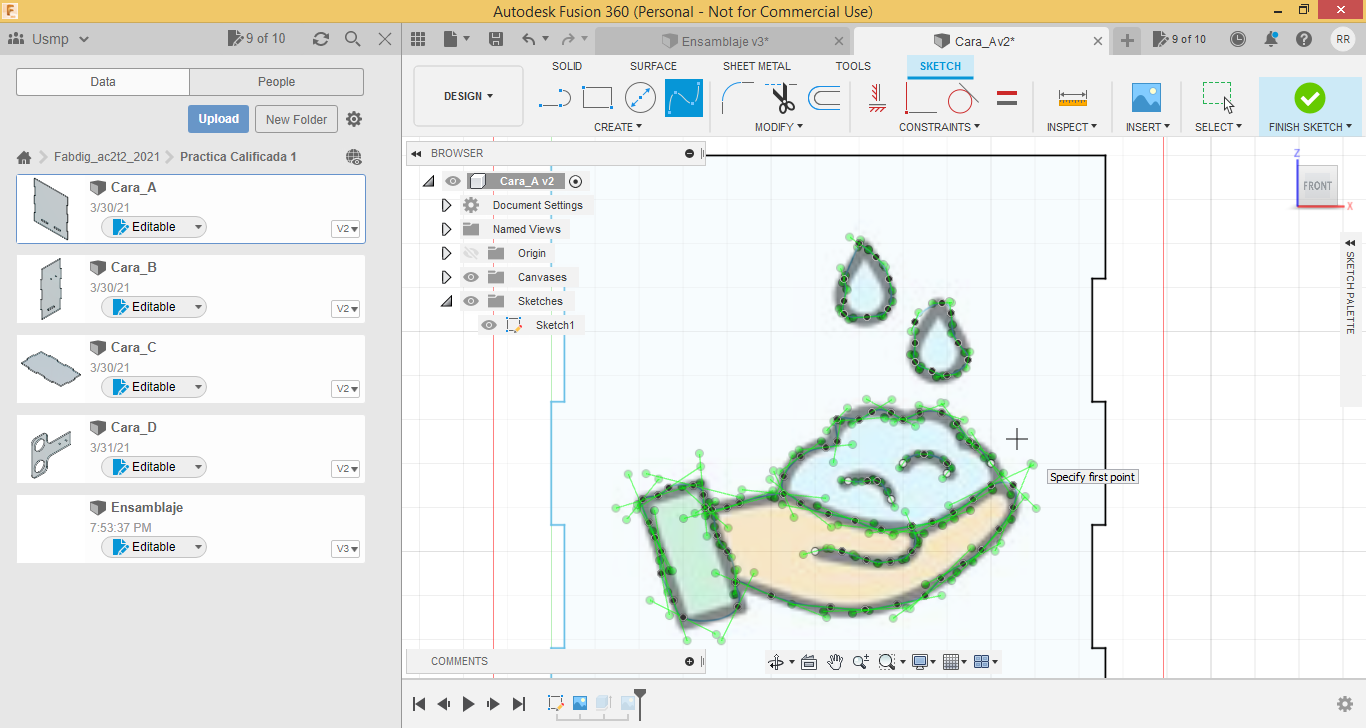Apply the Horizontal/Vertical constraint
Image resolution: width=1366 pixels, height=728 pixels.
877,98
